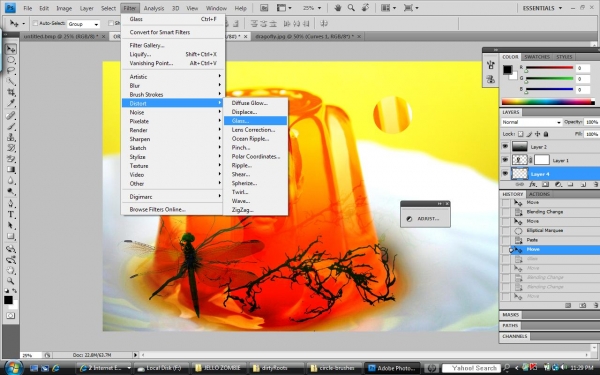
Task: Expand the Essentials workspace dropdown
Action: tap(543, 8)
